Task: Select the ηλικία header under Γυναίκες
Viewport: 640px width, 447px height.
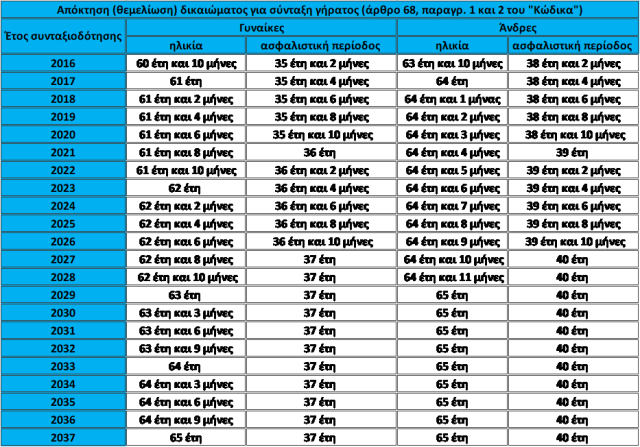Action: pos(186,46)
